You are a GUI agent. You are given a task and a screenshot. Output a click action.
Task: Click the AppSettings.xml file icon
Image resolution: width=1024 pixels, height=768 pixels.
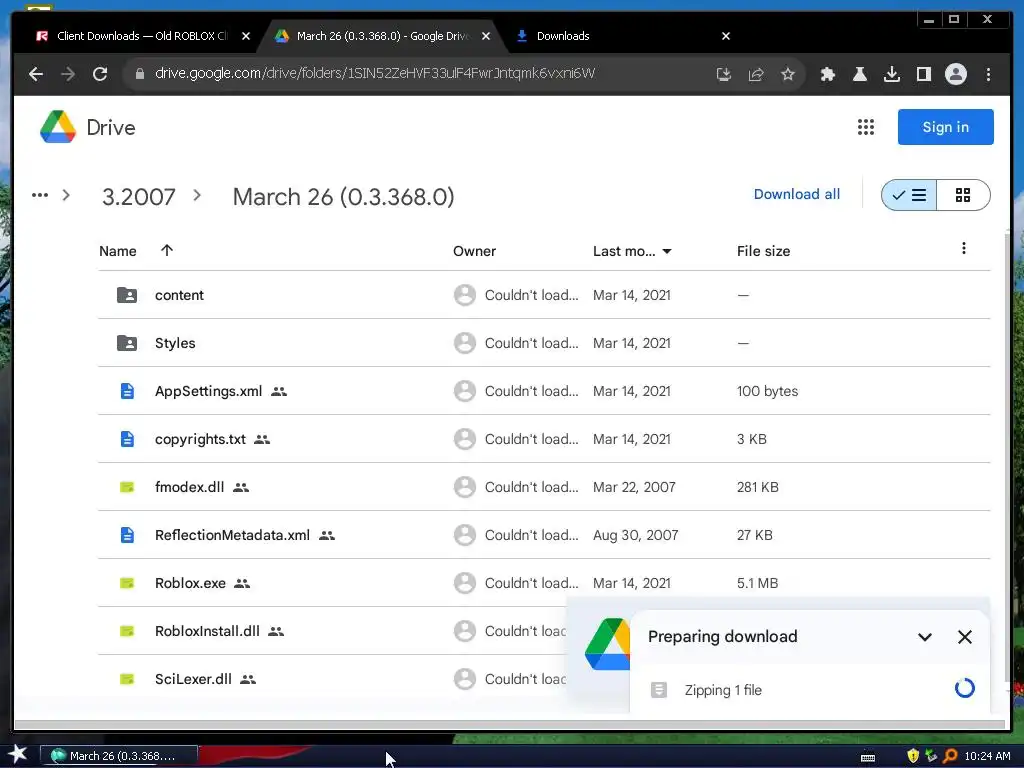pos(127,391)
